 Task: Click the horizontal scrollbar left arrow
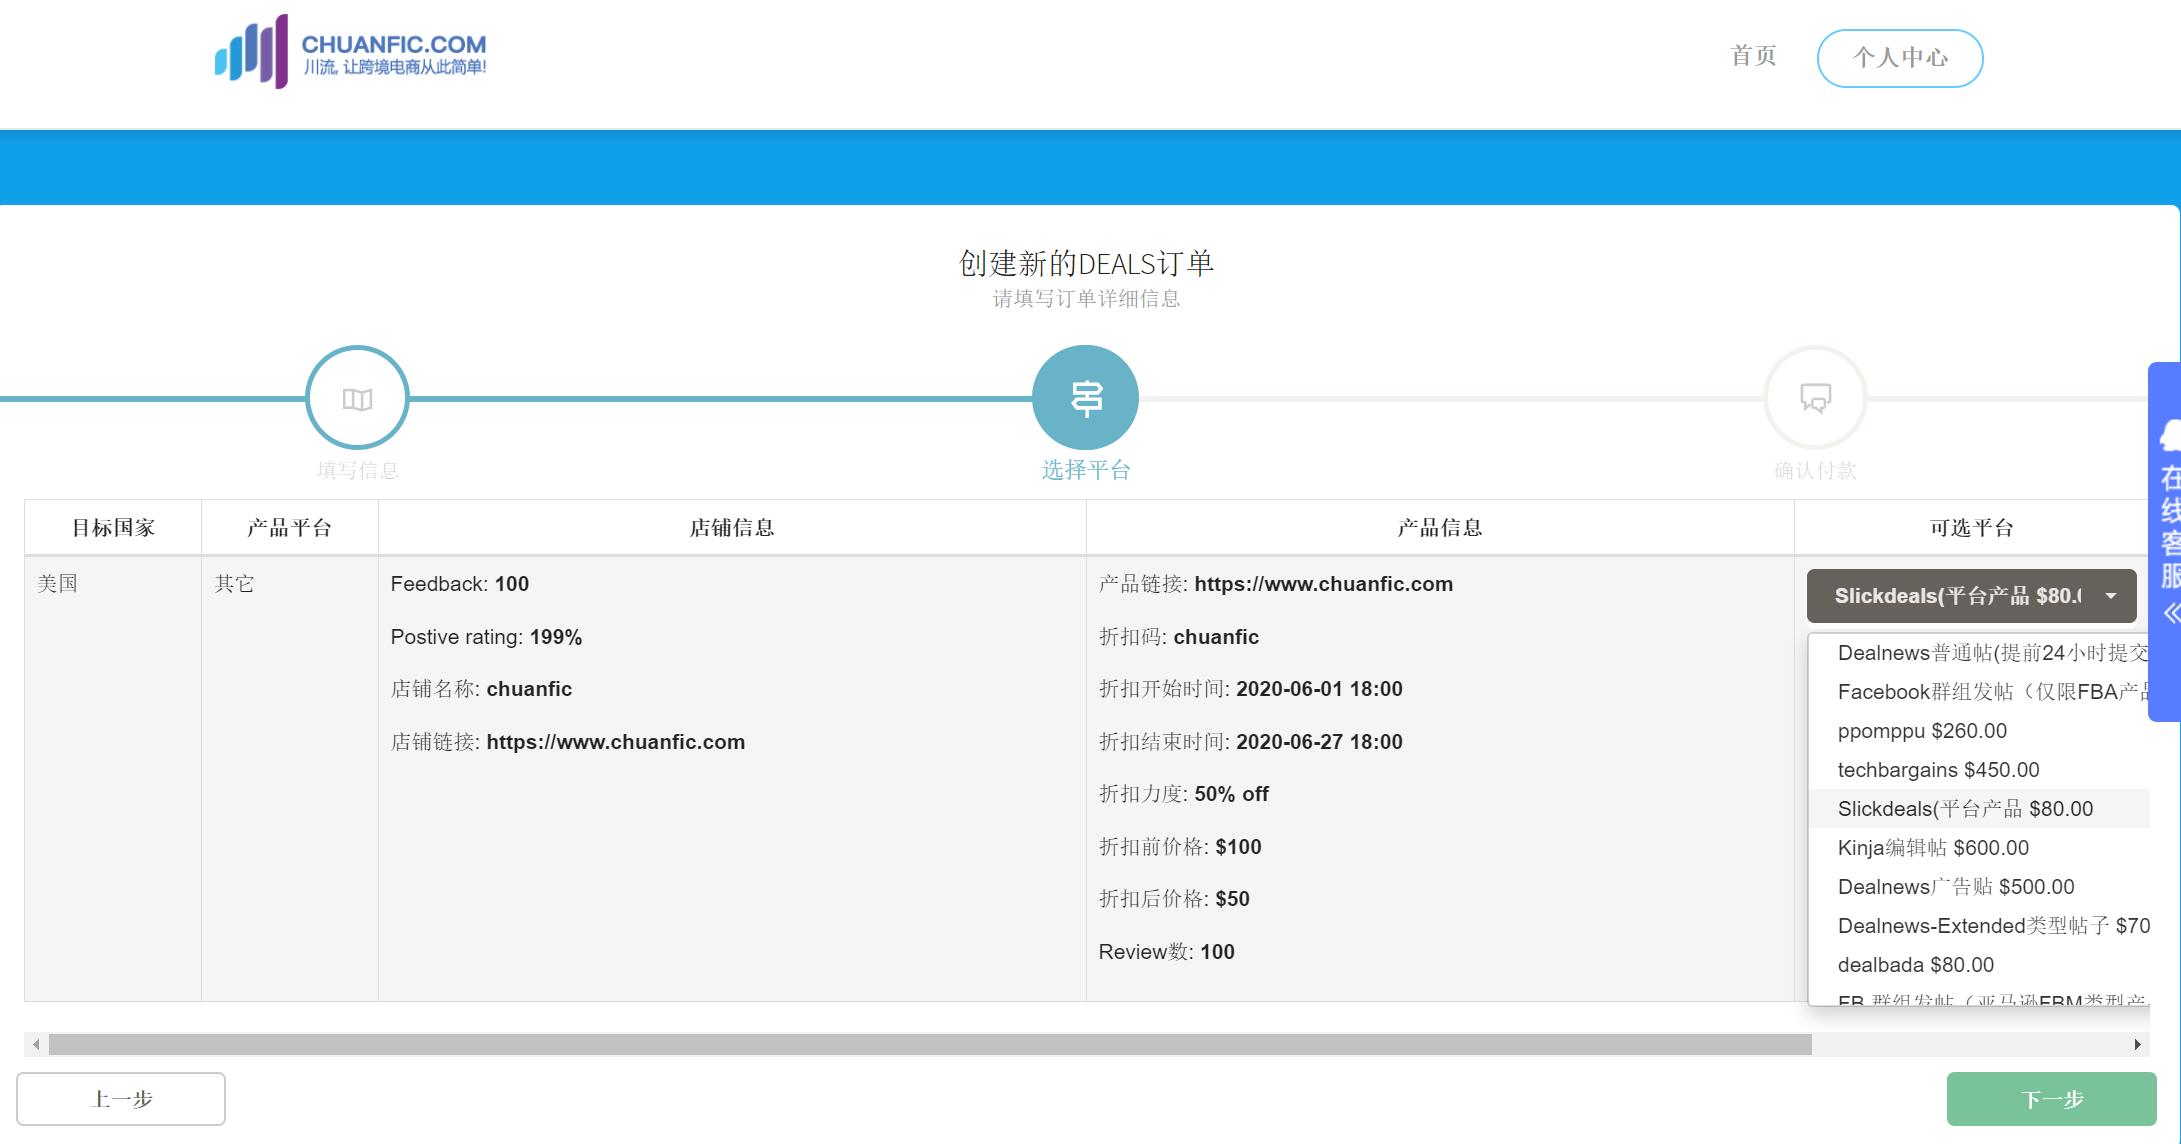(x=36, y=1044)
